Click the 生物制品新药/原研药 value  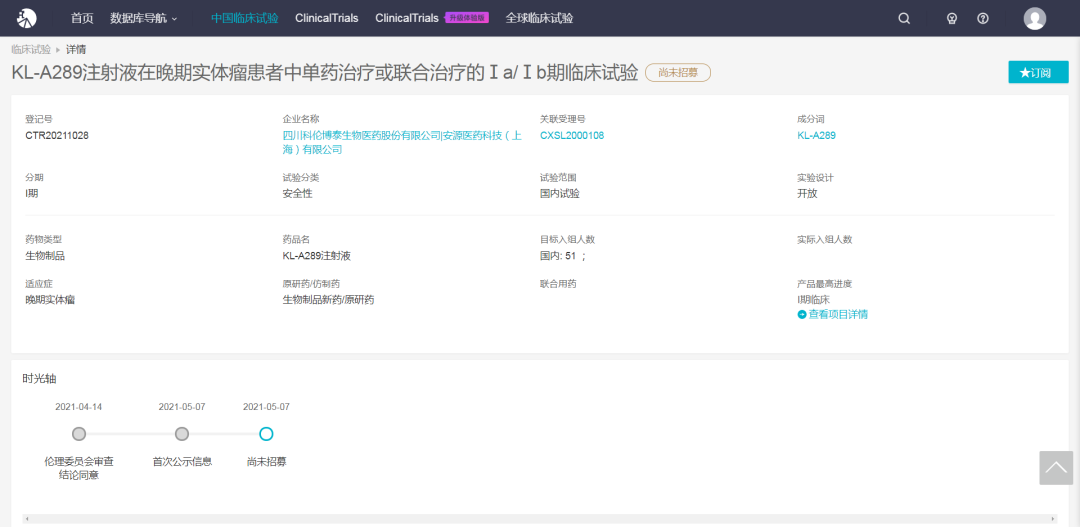pos(329,300)
